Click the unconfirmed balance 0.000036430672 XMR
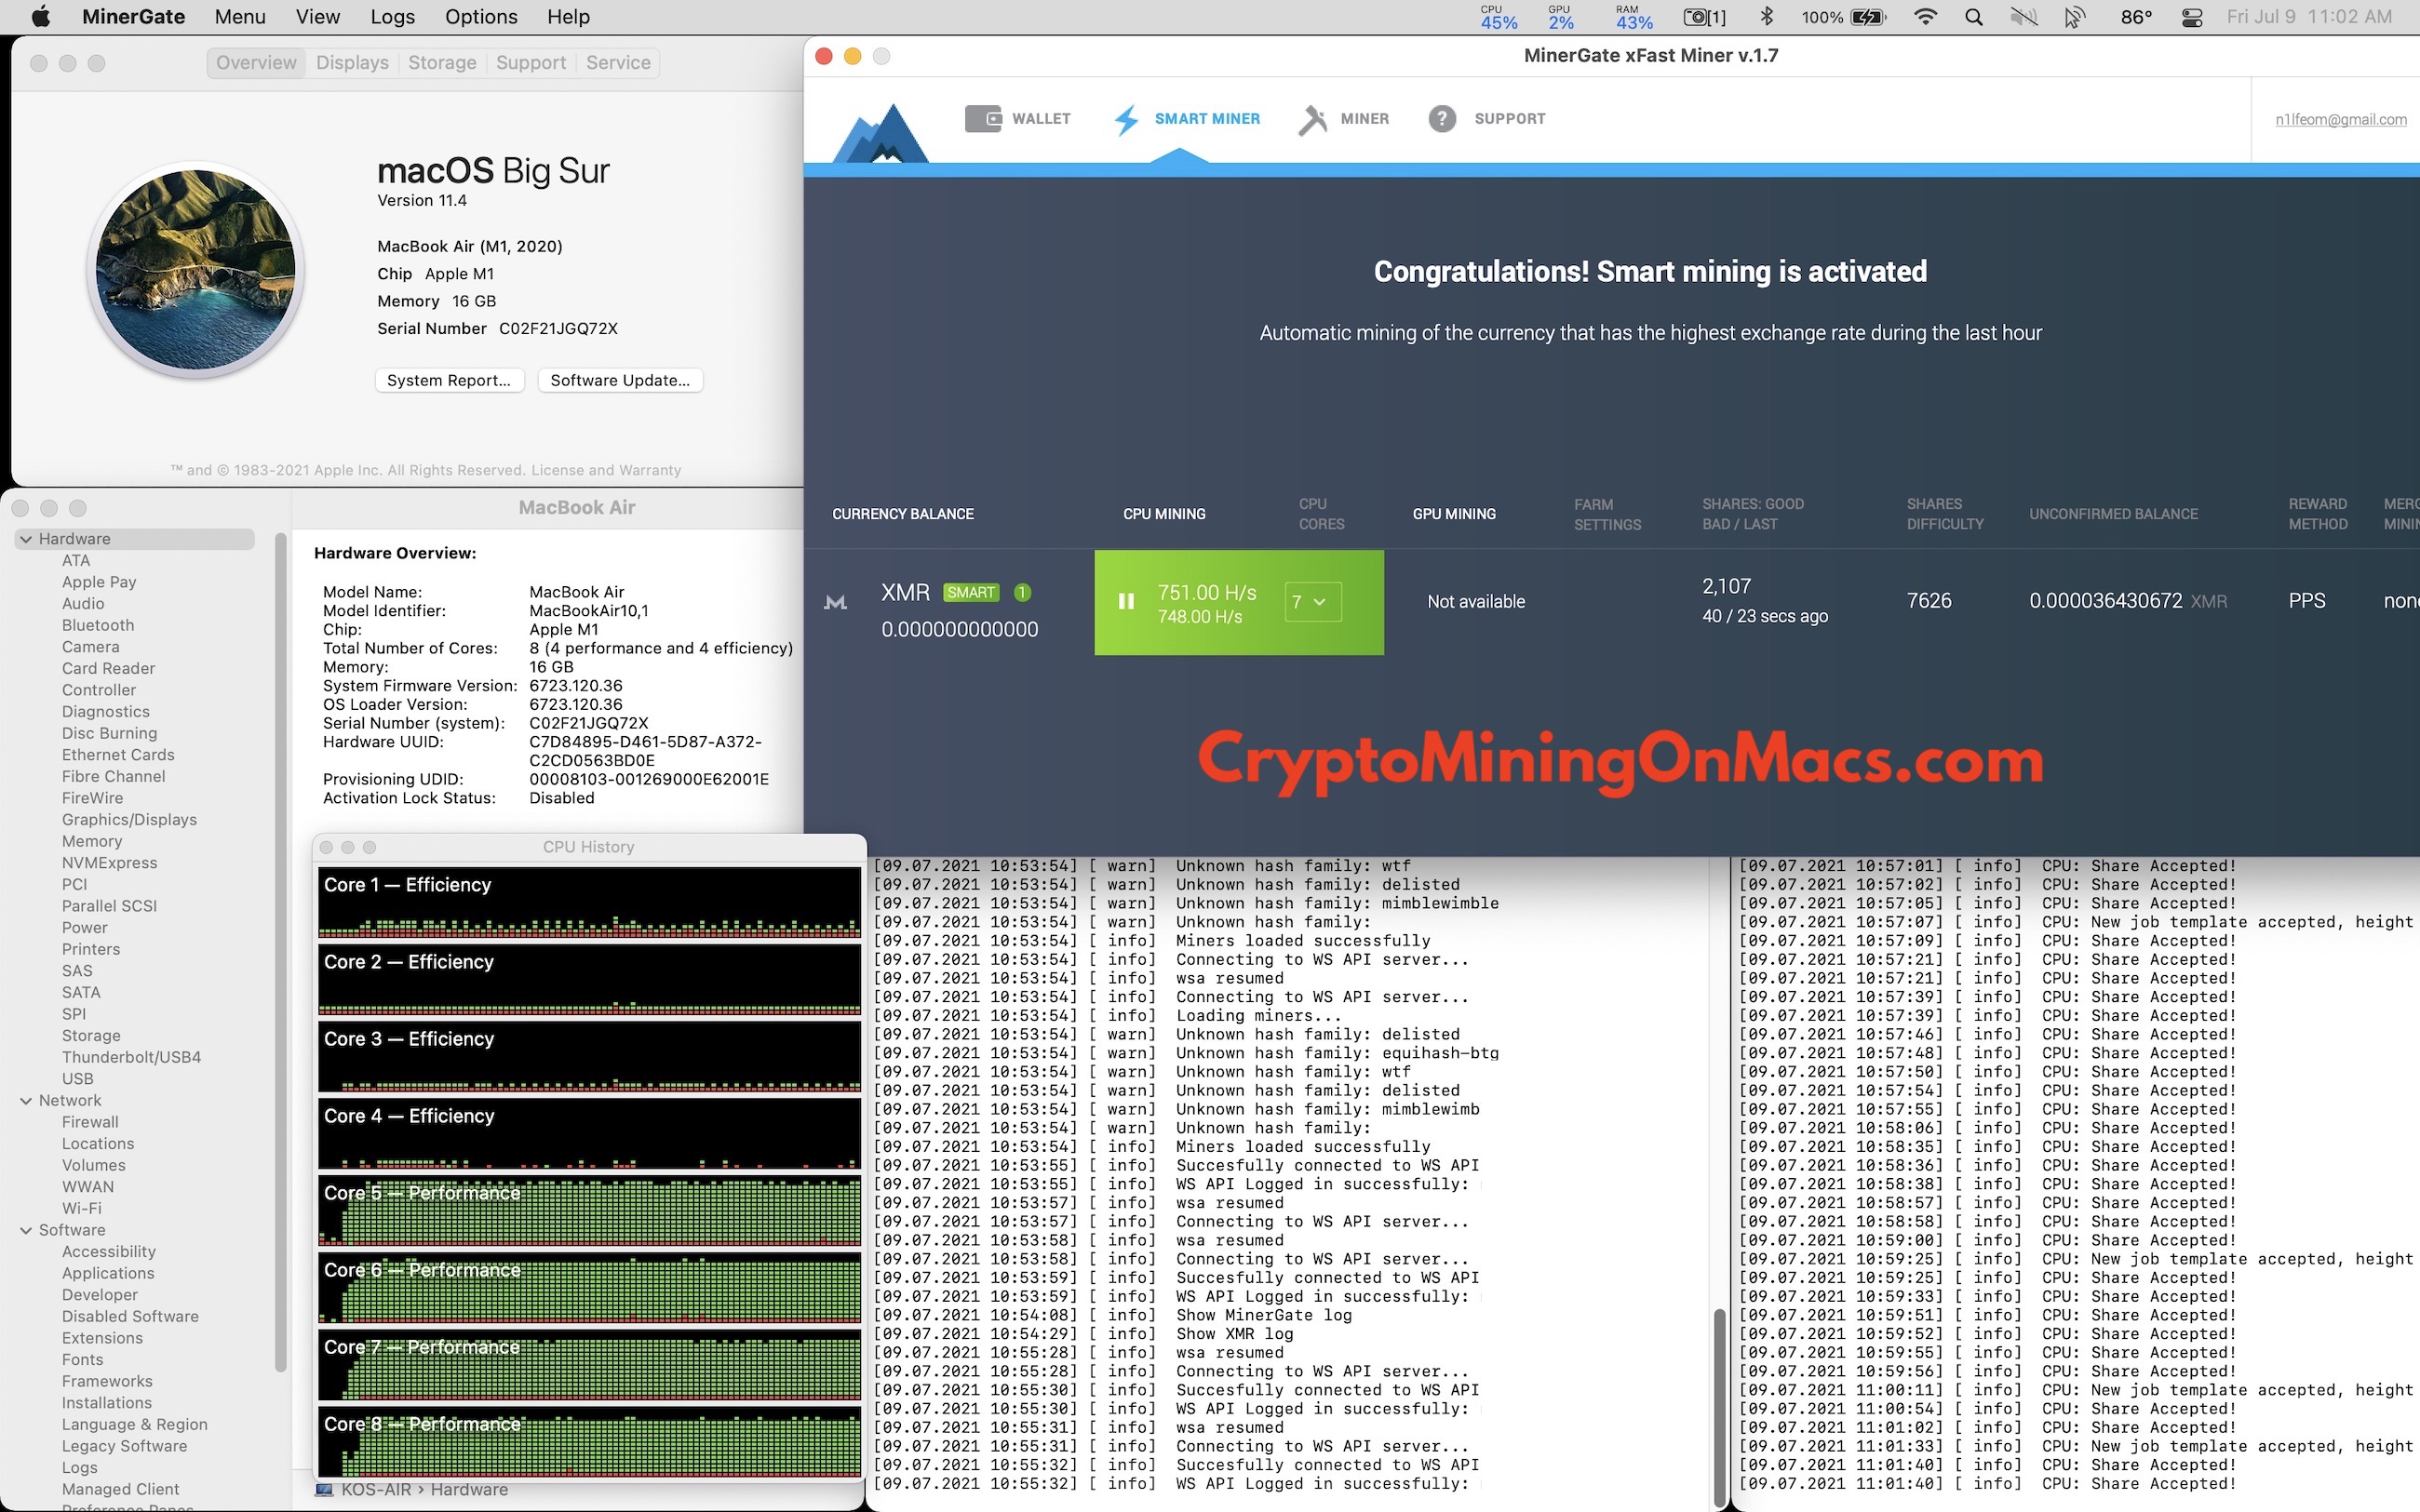The width and height of the screenshot is (2420, 1512). click(x=2127, y=601)
